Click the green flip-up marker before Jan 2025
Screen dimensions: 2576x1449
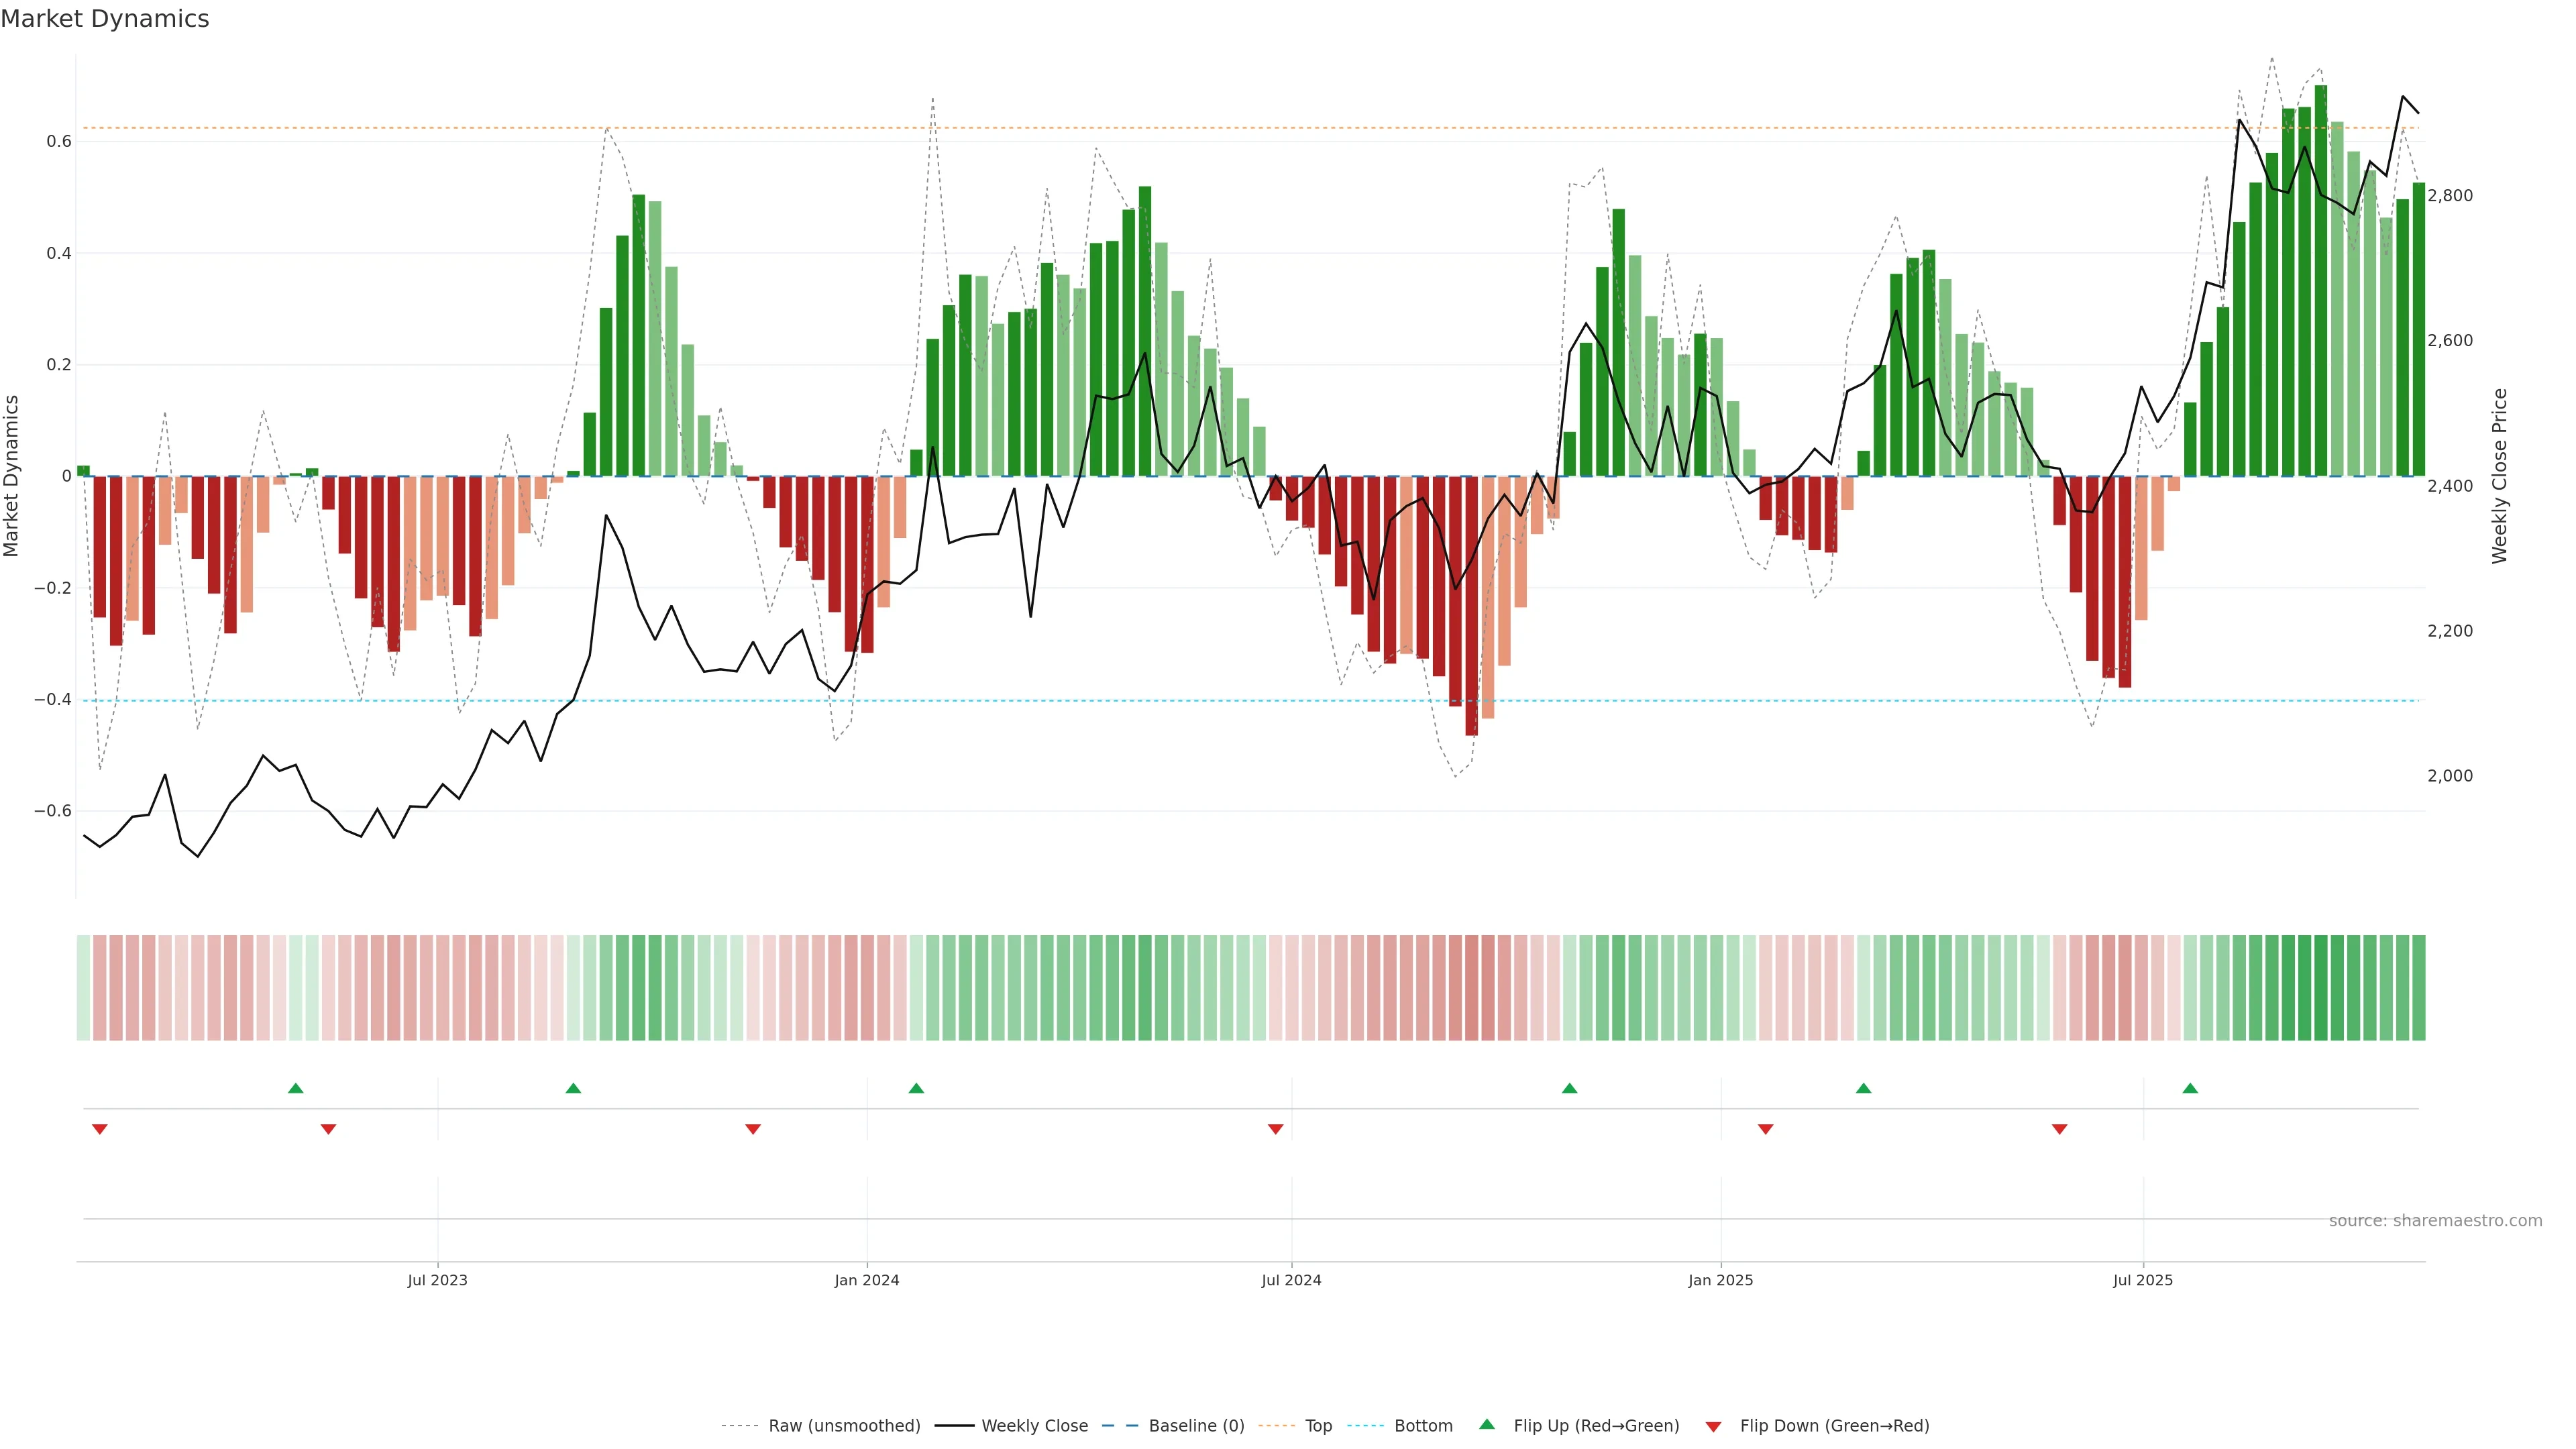(x=1569, y=1088)
